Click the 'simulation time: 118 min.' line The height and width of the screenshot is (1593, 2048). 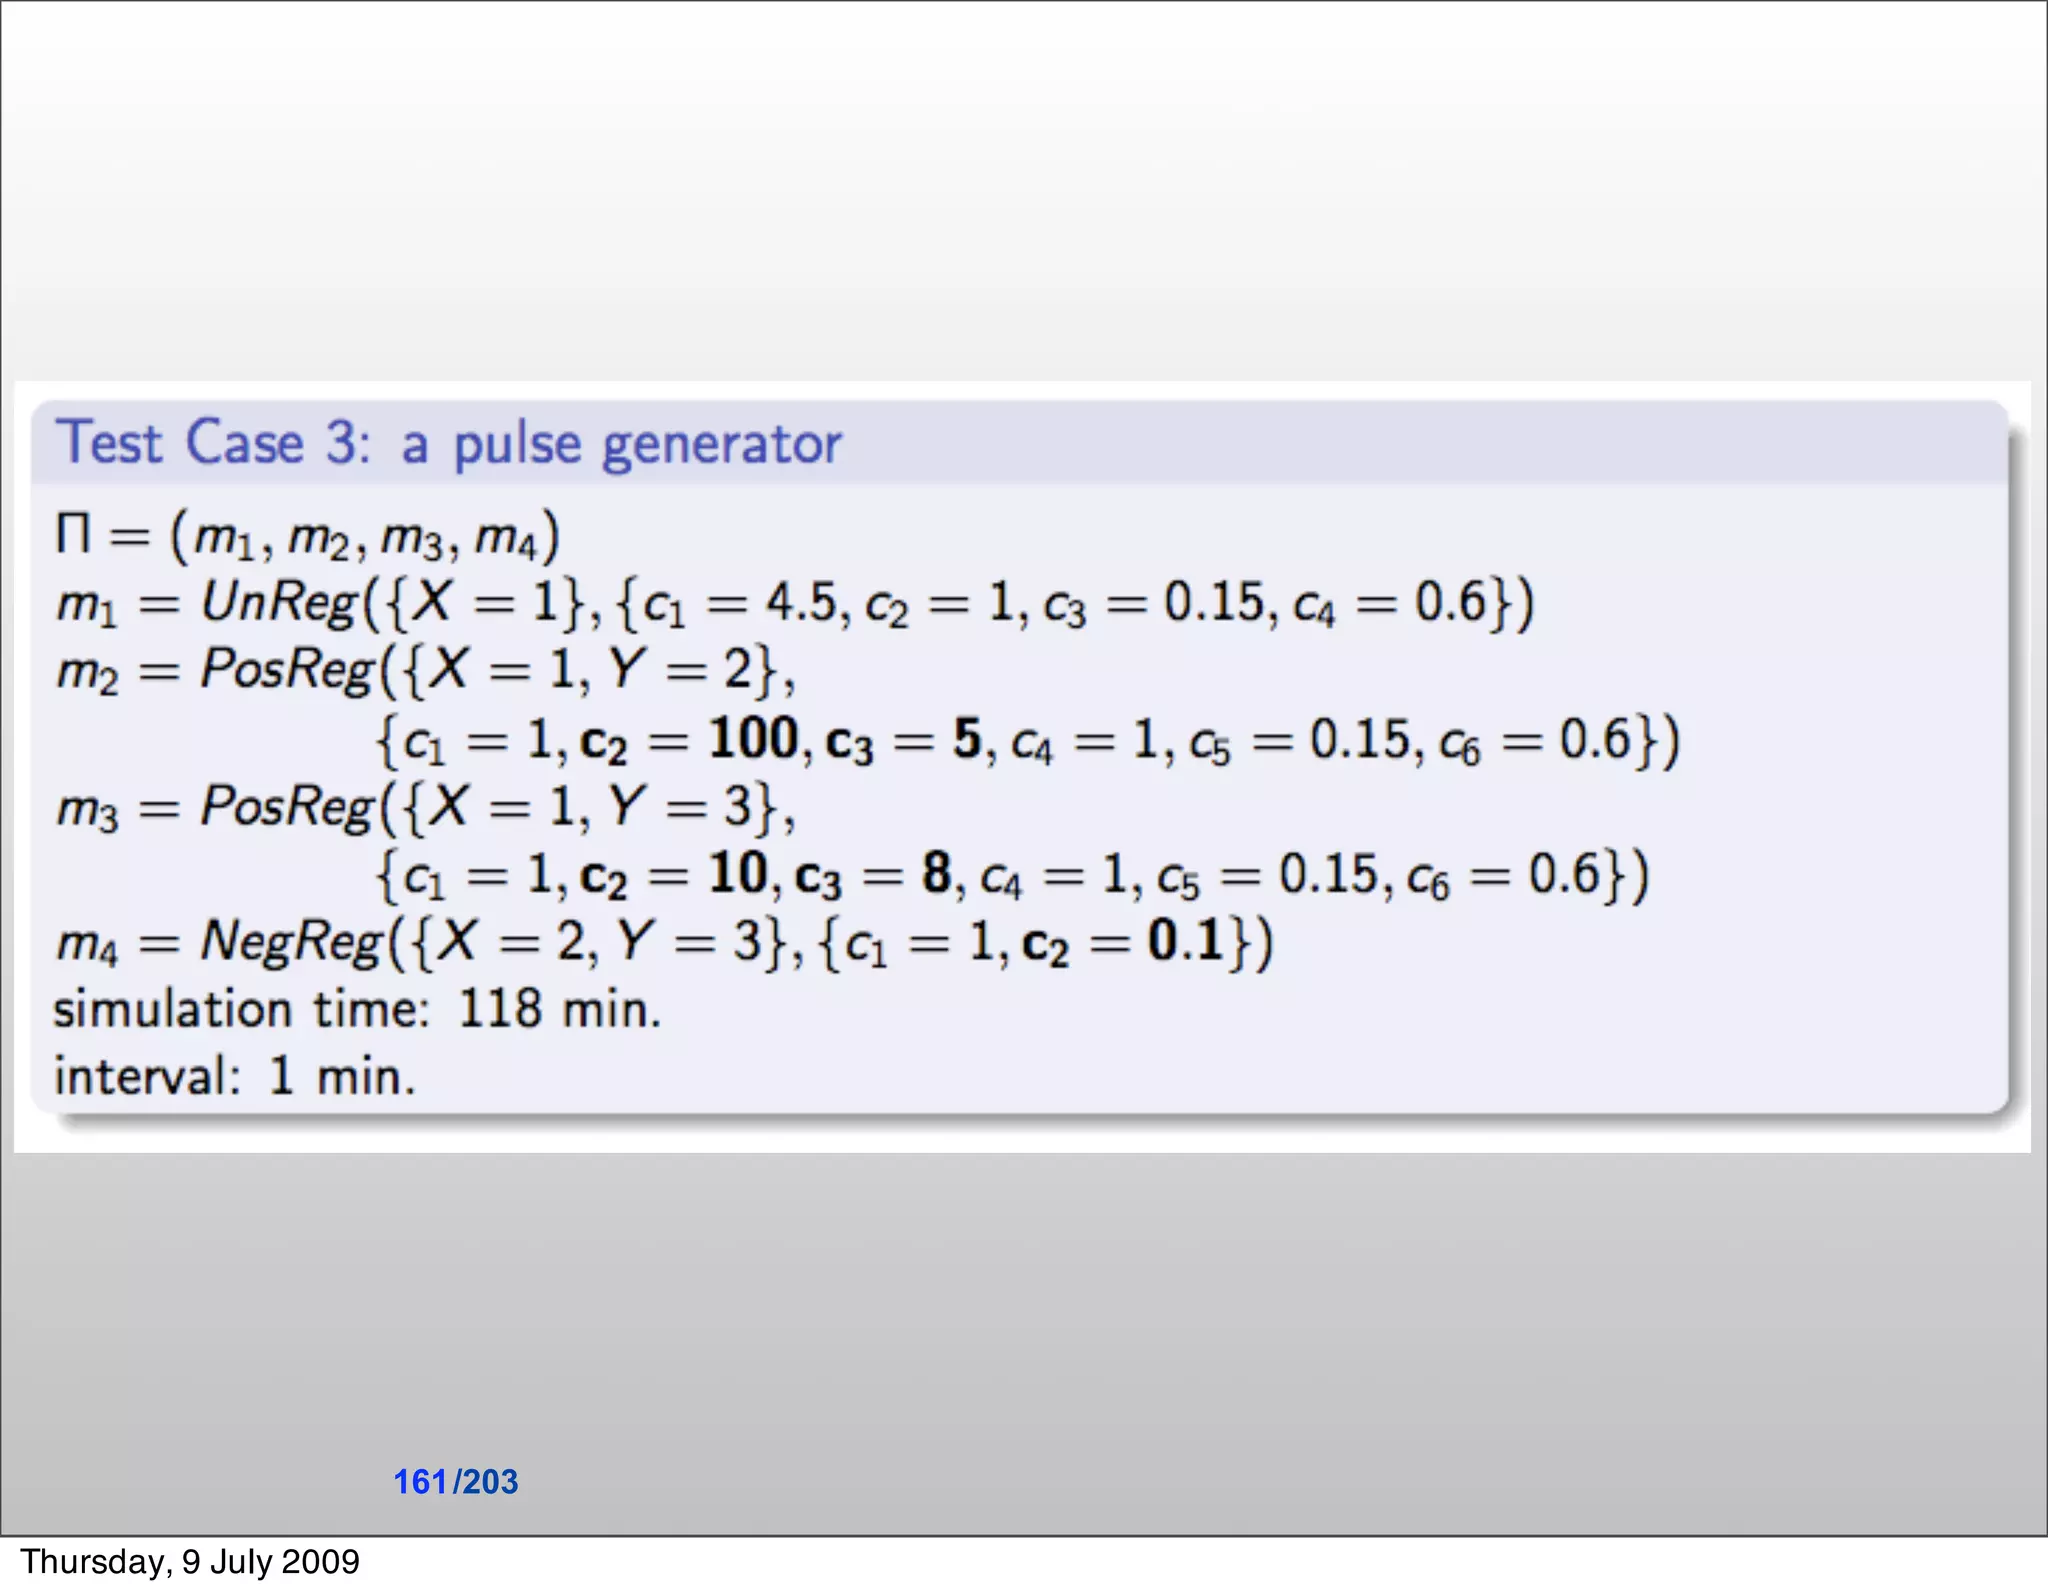357,1008
